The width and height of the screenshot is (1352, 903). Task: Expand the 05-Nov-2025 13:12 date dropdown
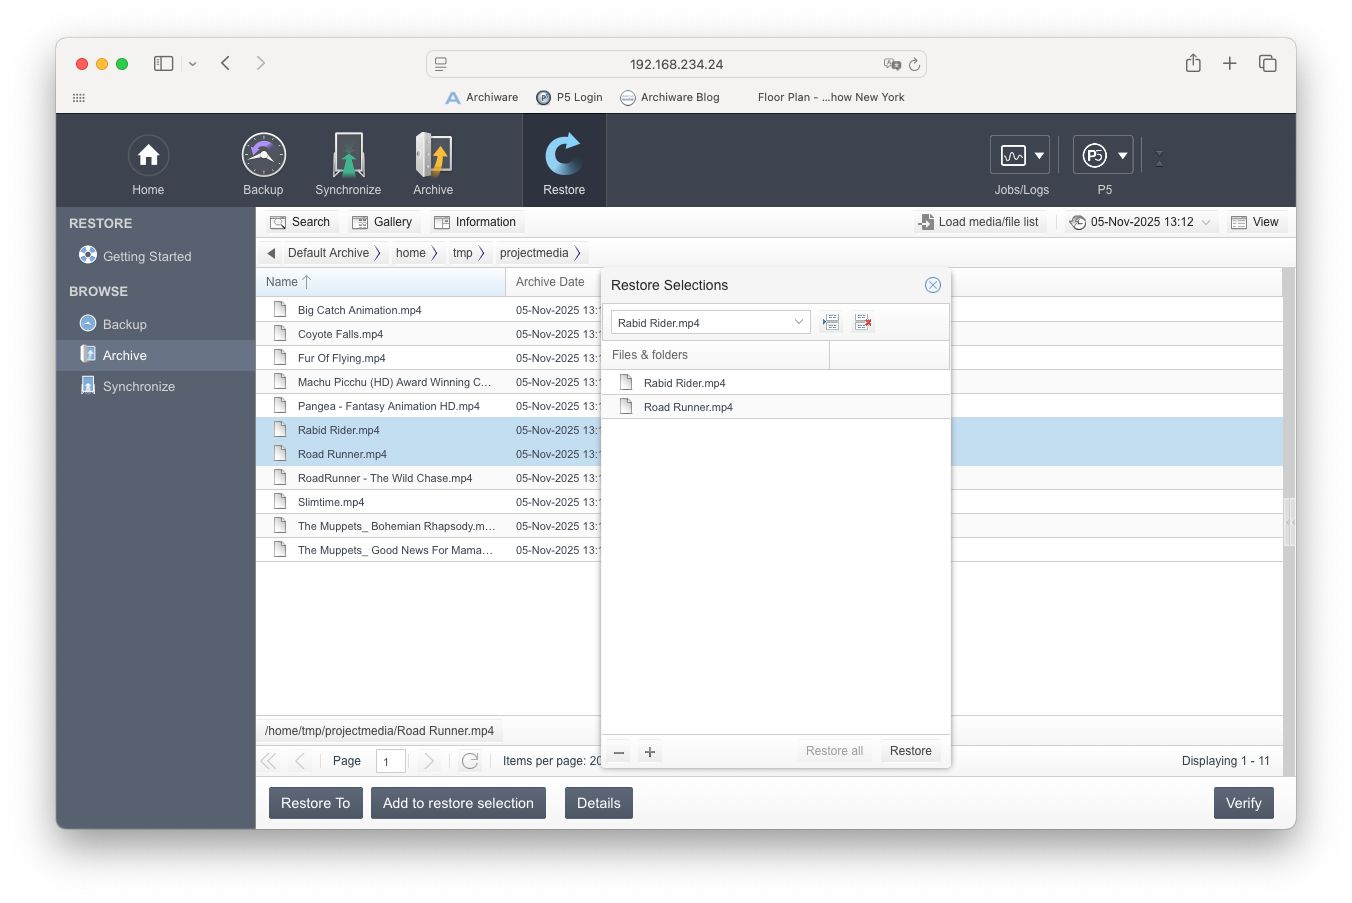click(x=1141, y=222)
